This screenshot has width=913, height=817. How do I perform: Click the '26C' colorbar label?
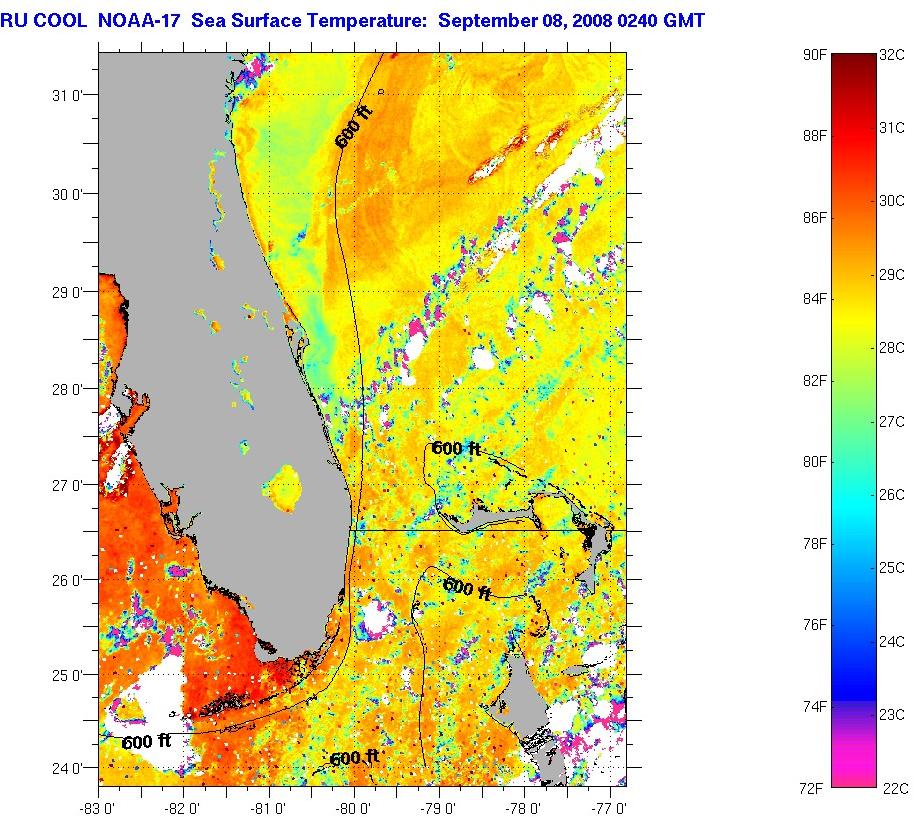pos(891,495)
